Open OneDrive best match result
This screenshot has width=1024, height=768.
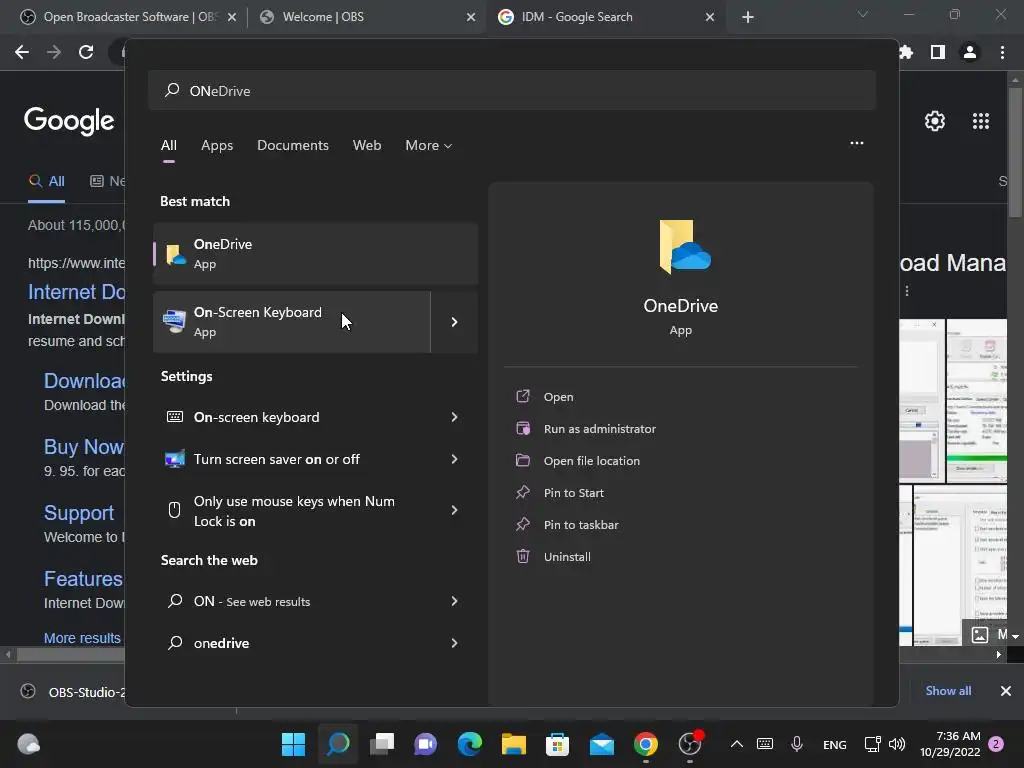(315, 253)
